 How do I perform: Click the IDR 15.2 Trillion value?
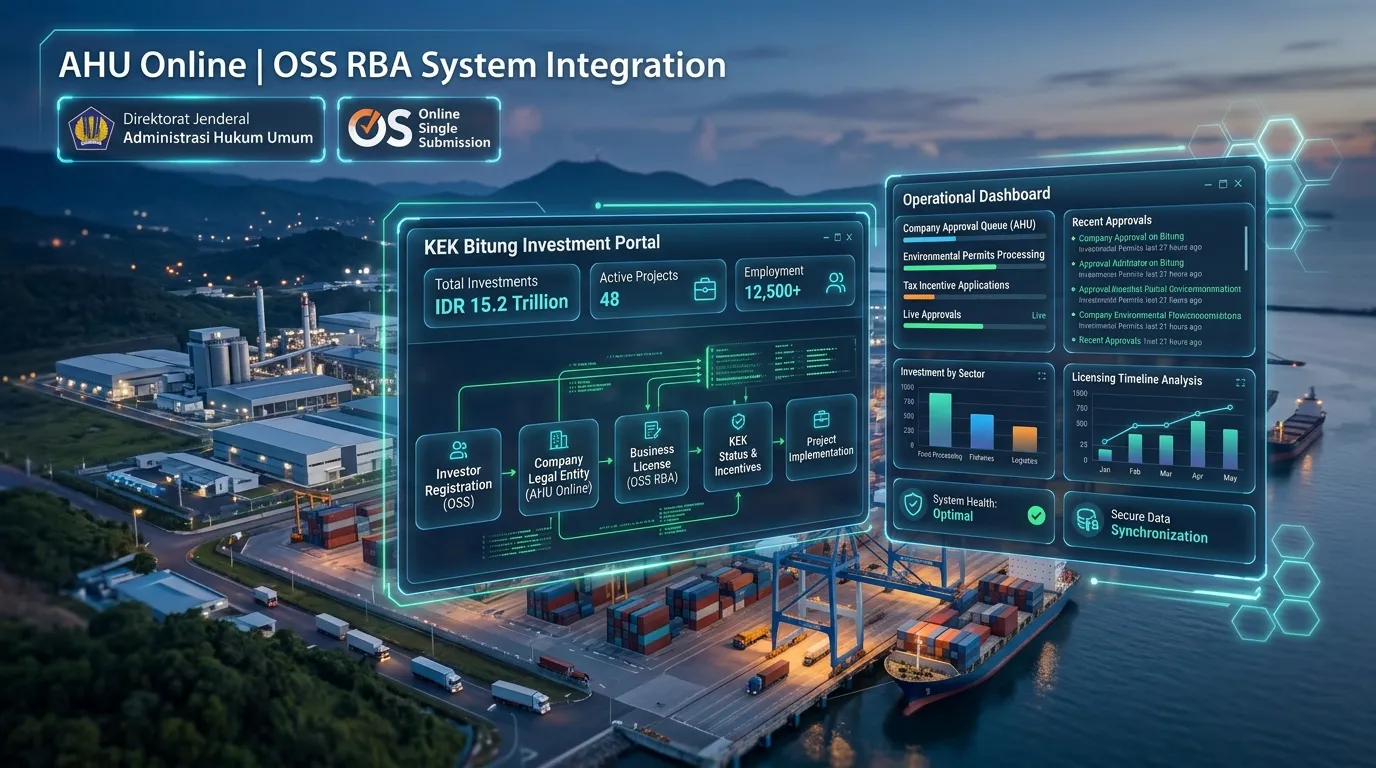[502, 303]
